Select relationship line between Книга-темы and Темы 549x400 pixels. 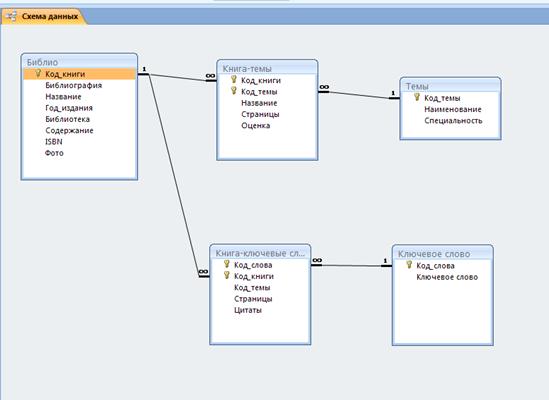(x=359, y=95)
